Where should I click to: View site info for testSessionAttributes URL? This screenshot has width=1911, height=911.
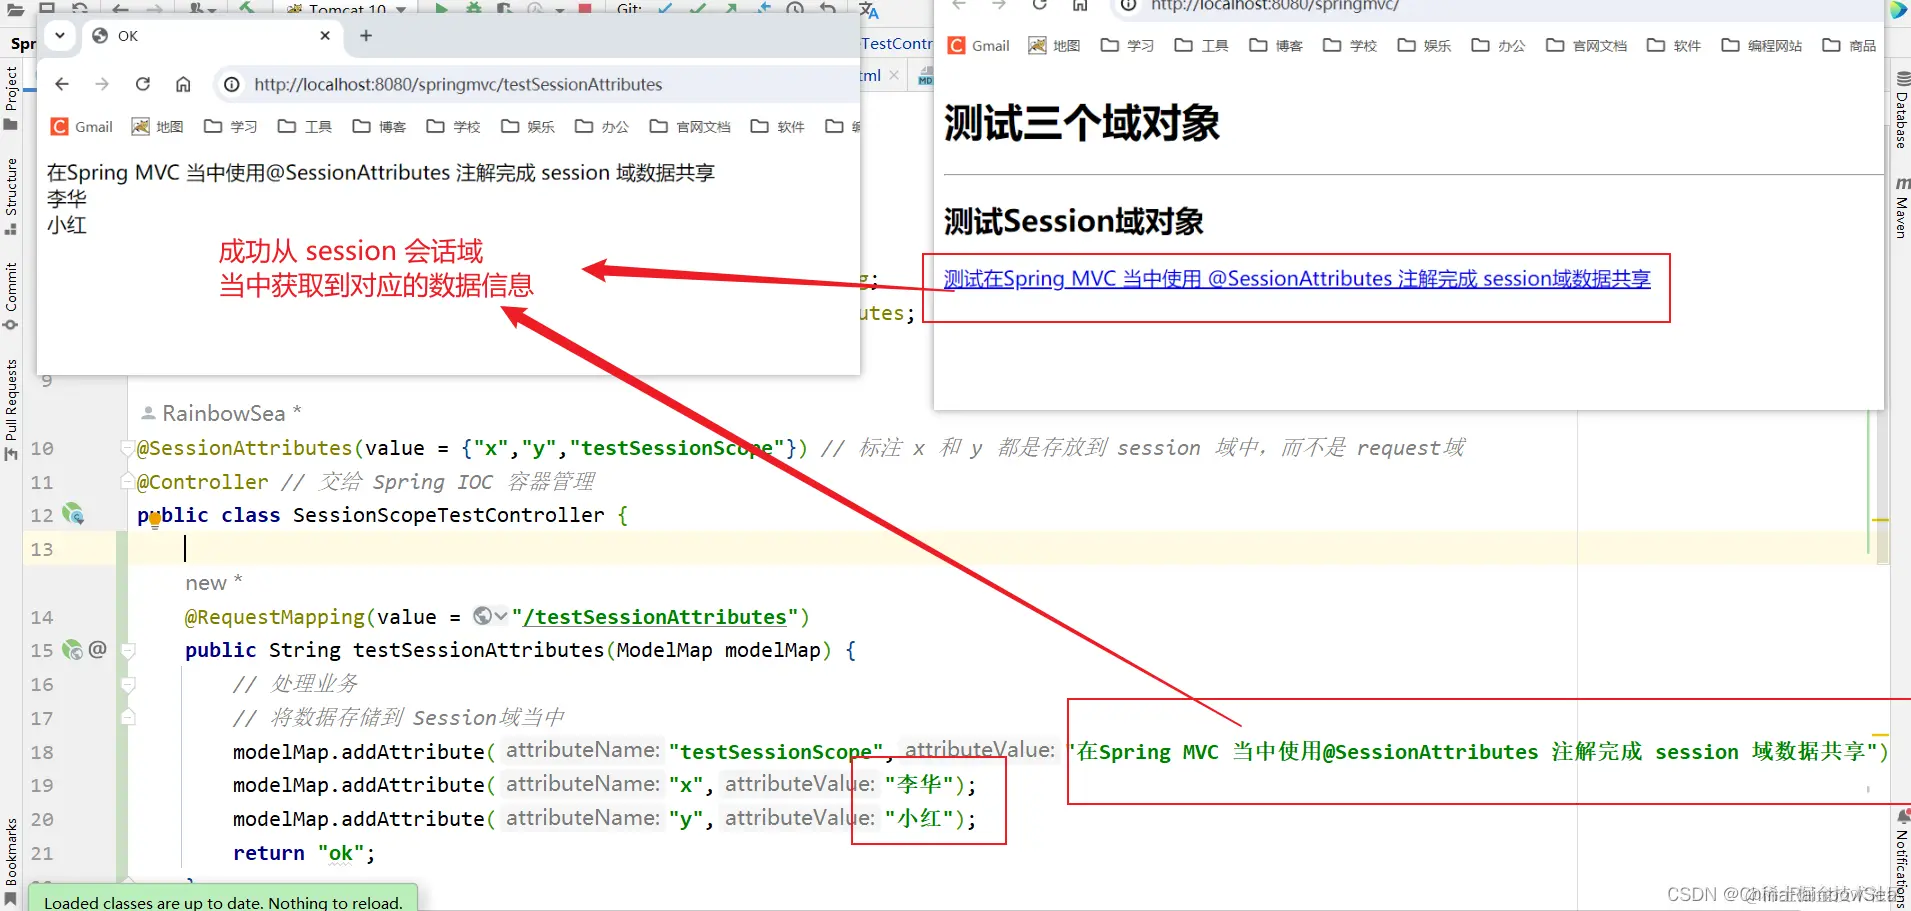[232, 84]
